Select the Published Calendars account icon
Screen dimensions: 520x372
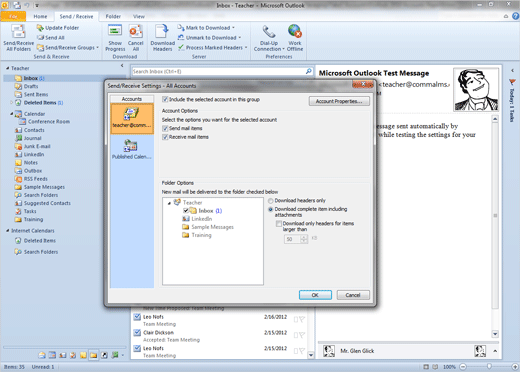[131, 145]
